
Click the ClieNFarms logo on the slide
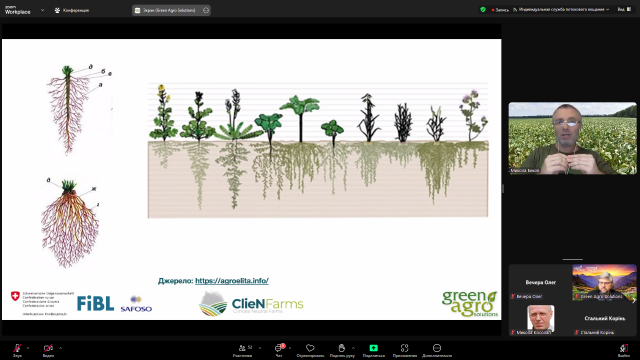251,304
